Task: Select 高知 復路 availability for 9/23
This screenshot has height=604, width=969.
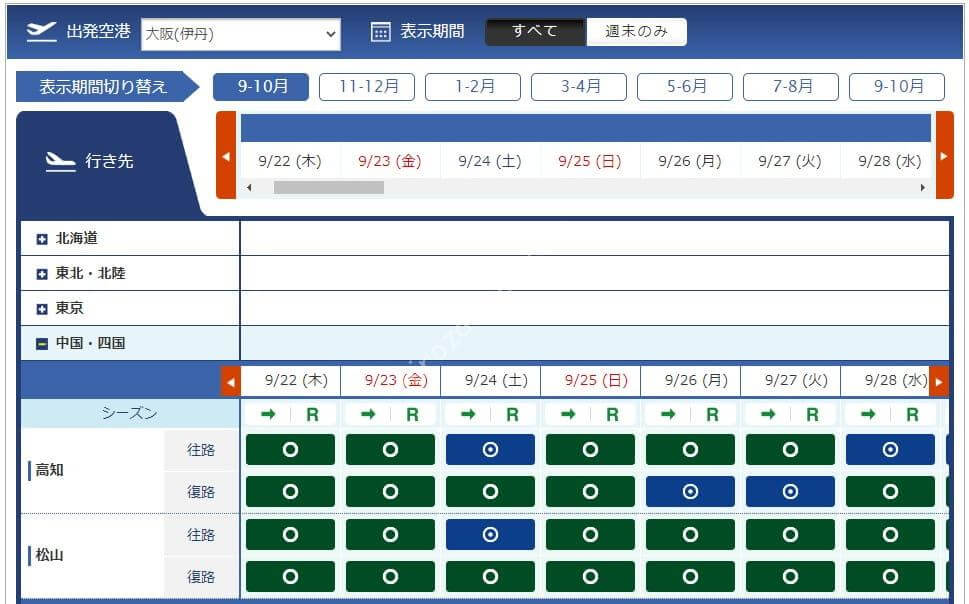Action: click(391, 491)
